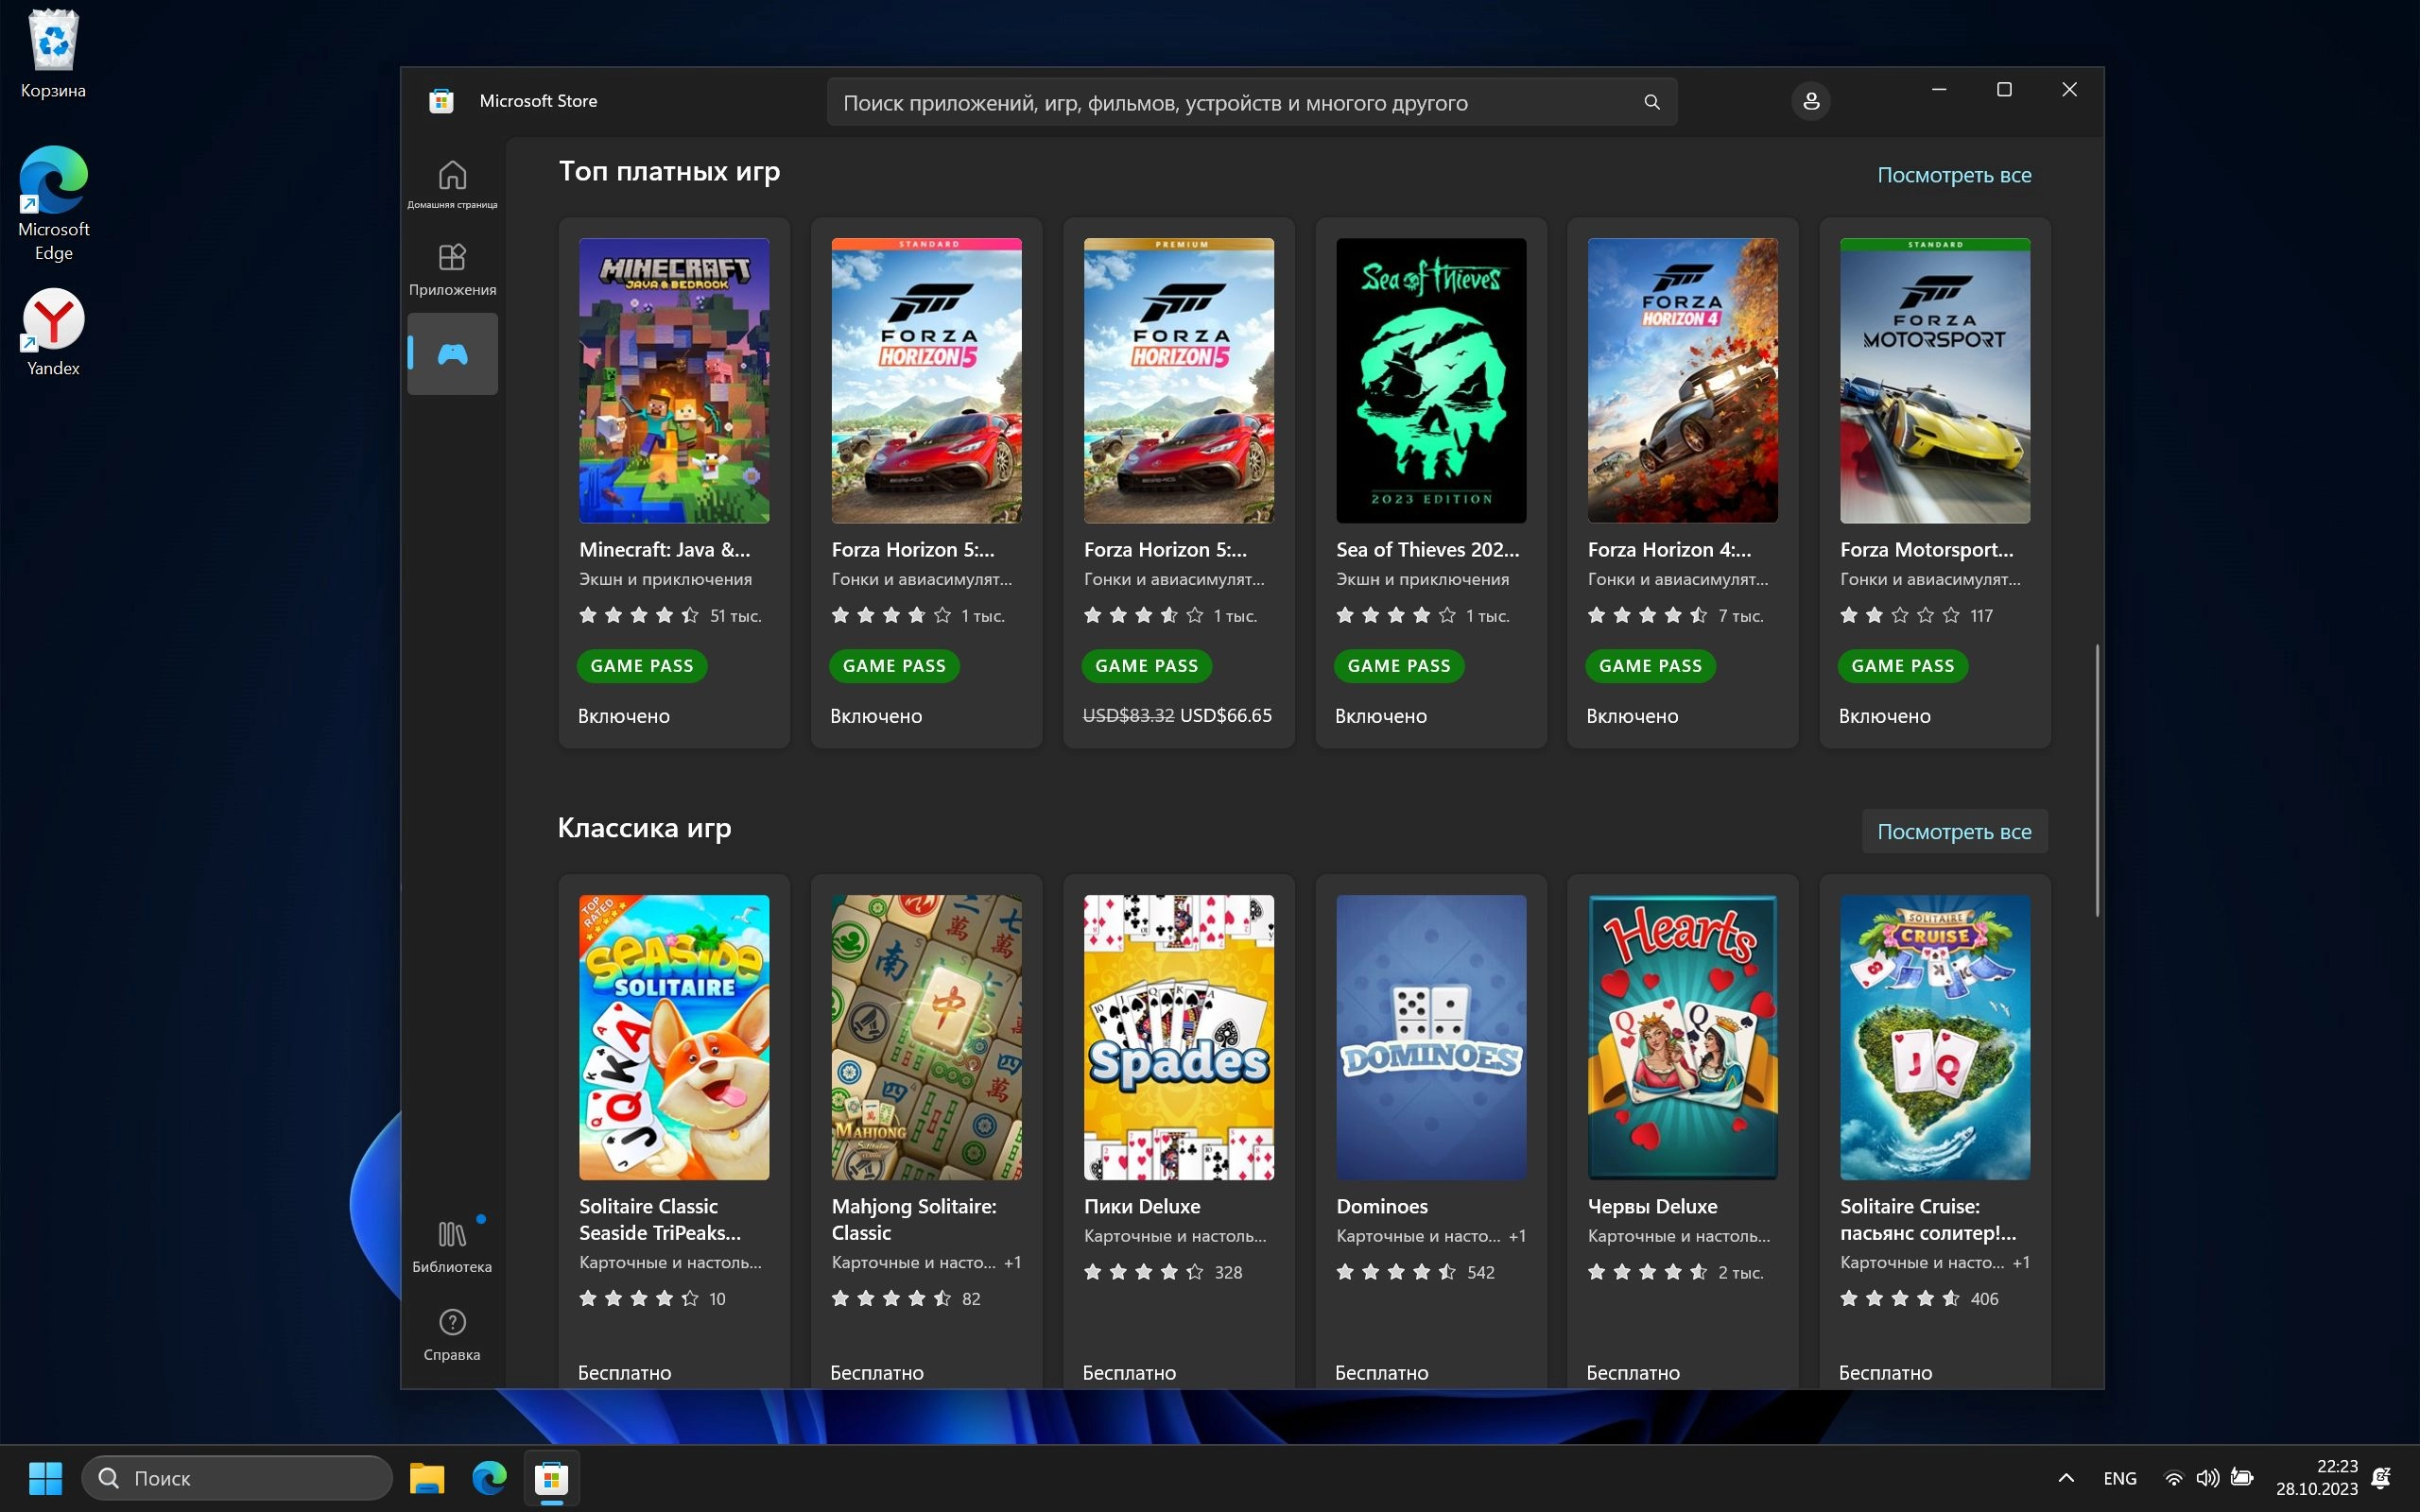Open the ENG language switcher
Viewport: 2420px width, 1512px height.
click(x=2119, y=1477)
